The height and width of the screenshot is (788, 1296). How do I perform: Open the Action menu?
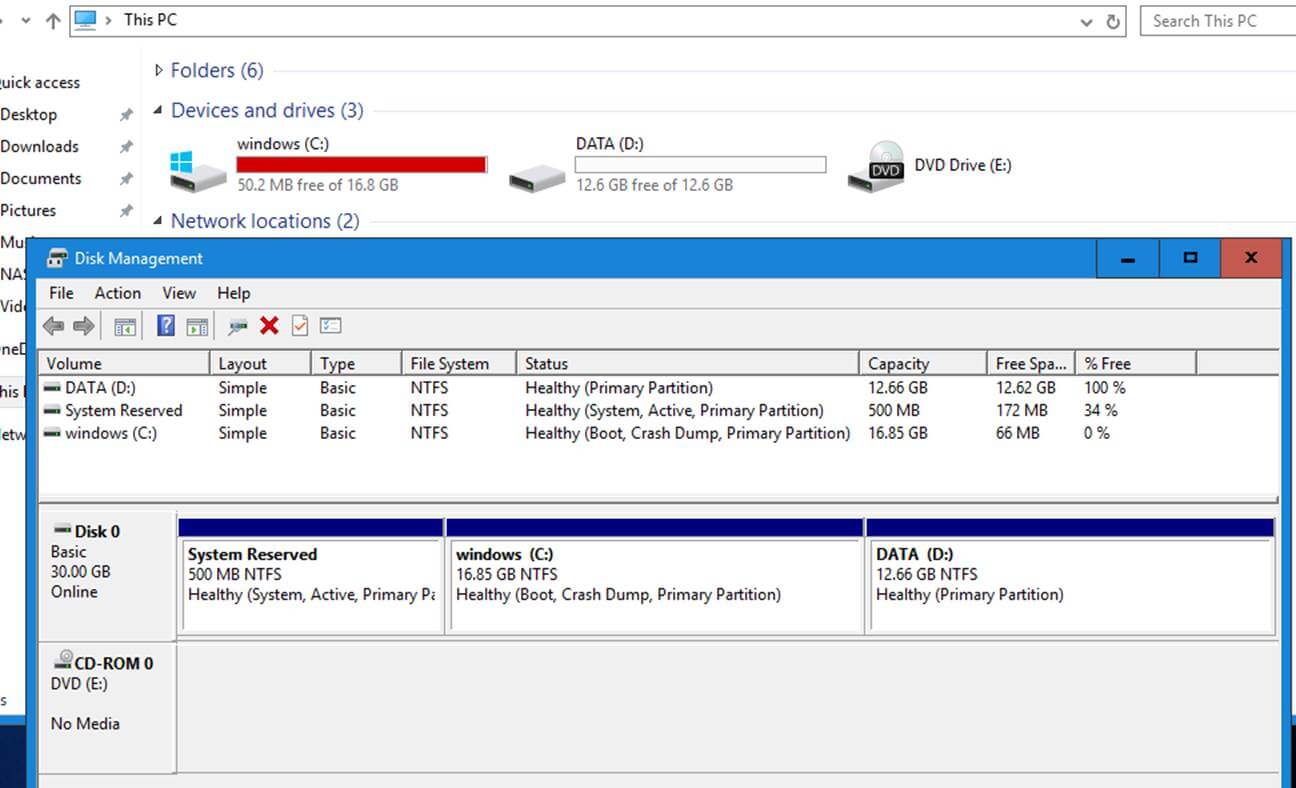(x=117, y=293)
